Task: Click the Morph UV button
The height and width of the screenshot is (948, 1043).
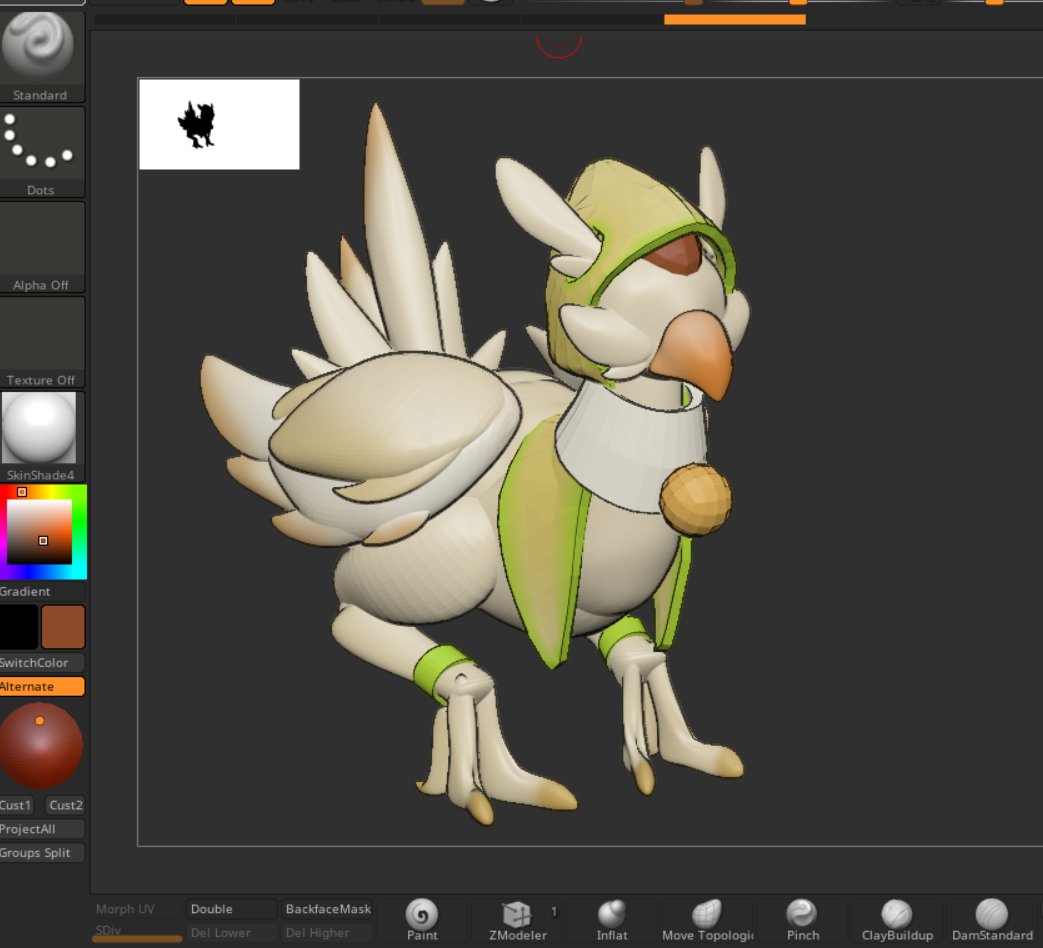Action: pos(136,909)
